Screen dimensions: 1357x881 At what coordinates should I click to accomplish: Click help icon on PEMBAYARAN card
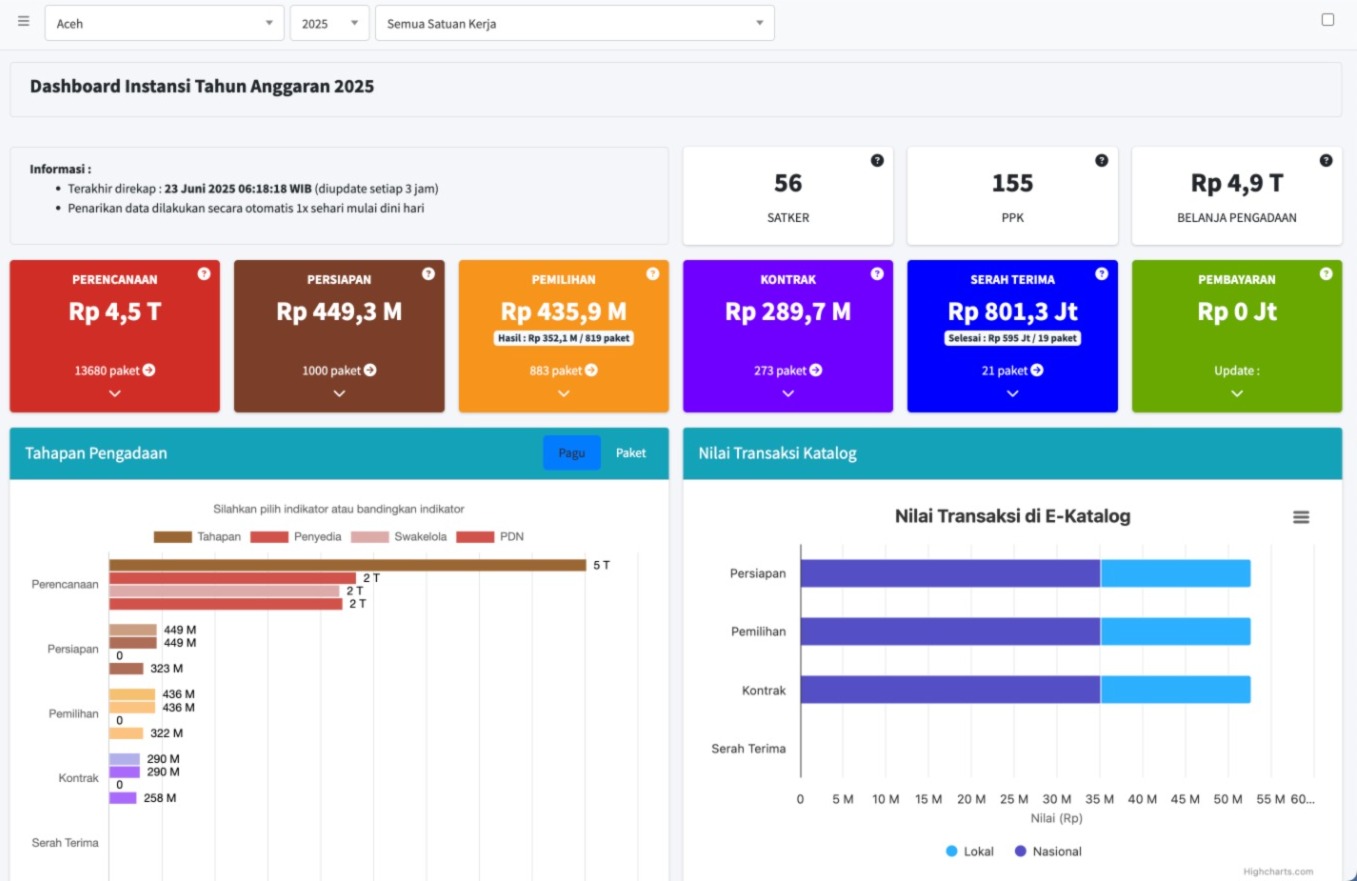[1326, 273]
